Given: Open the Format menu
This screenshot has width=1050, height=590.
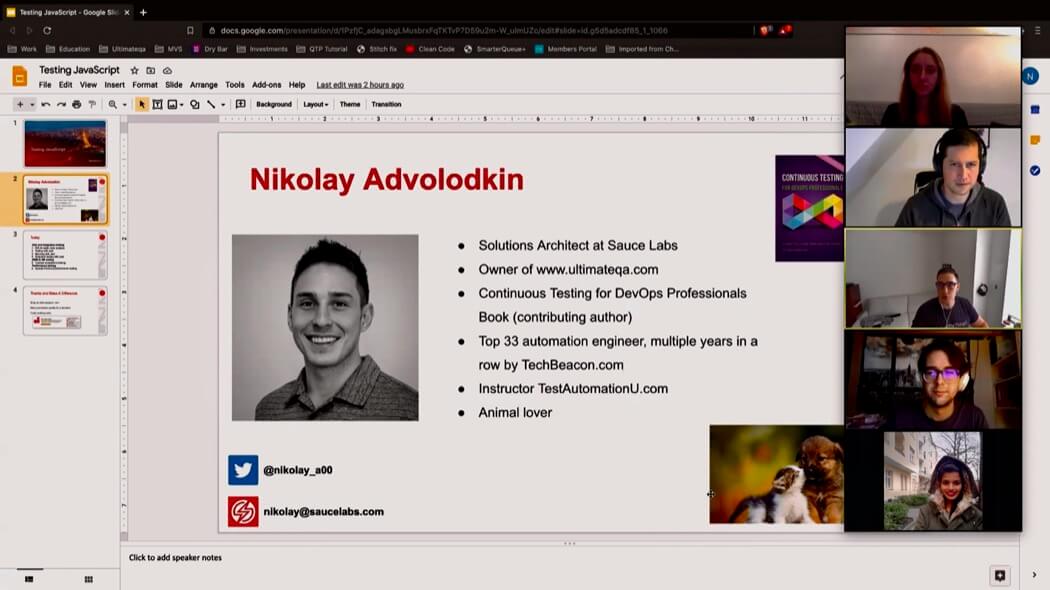Looking at the screenshot, I should (145, 85).
